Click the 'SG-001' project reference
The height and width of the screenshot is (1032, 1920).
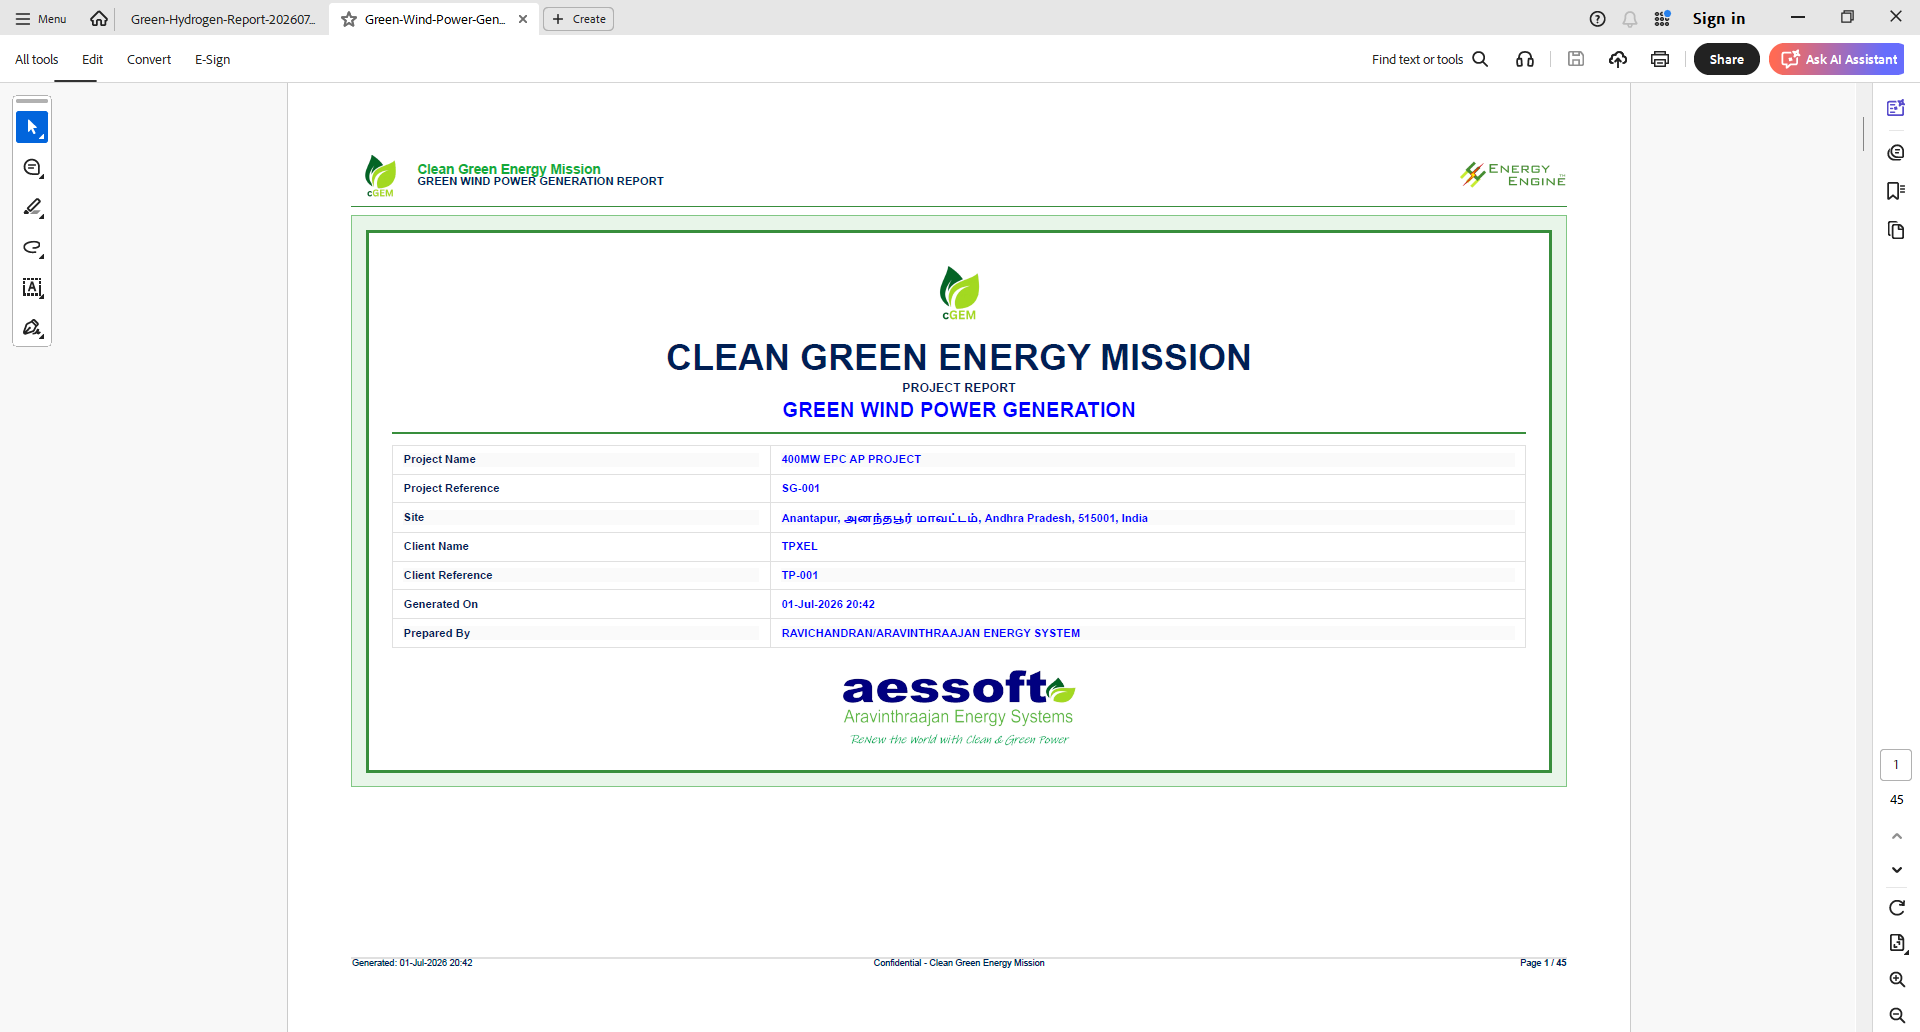[x=801, y=489]
